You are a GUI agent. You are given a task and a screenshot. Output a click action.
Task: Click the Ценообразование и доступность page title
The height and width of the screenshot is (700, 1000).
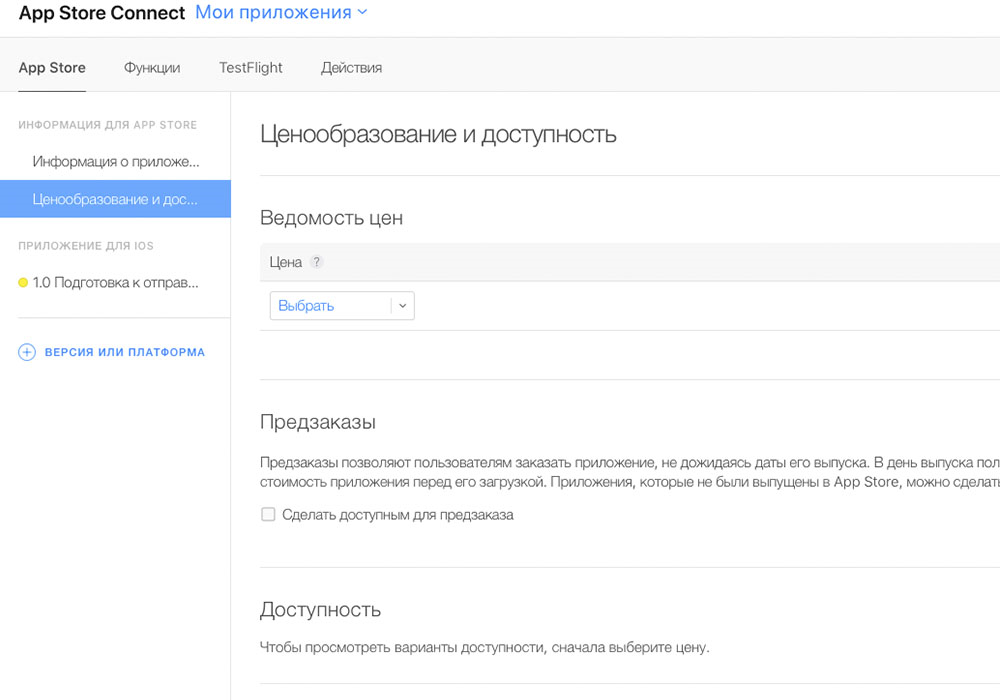click(x=438, y=135)
